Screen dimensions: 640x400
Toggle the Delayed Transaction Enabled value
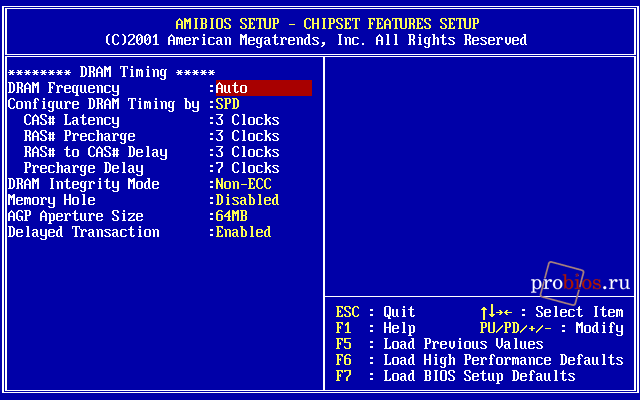tap(243, 232)
